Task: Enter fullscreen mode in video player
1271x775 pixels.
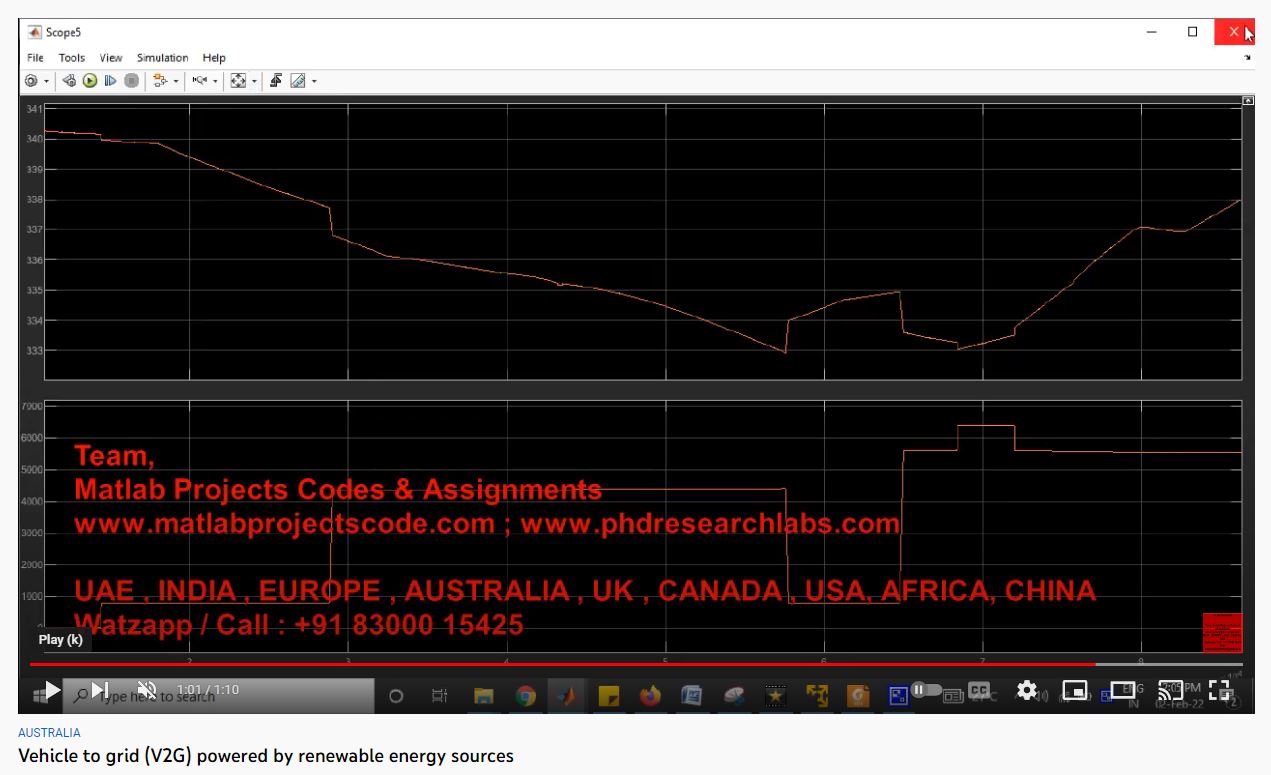Action: pyautogui.click(x=1219, y=690)
